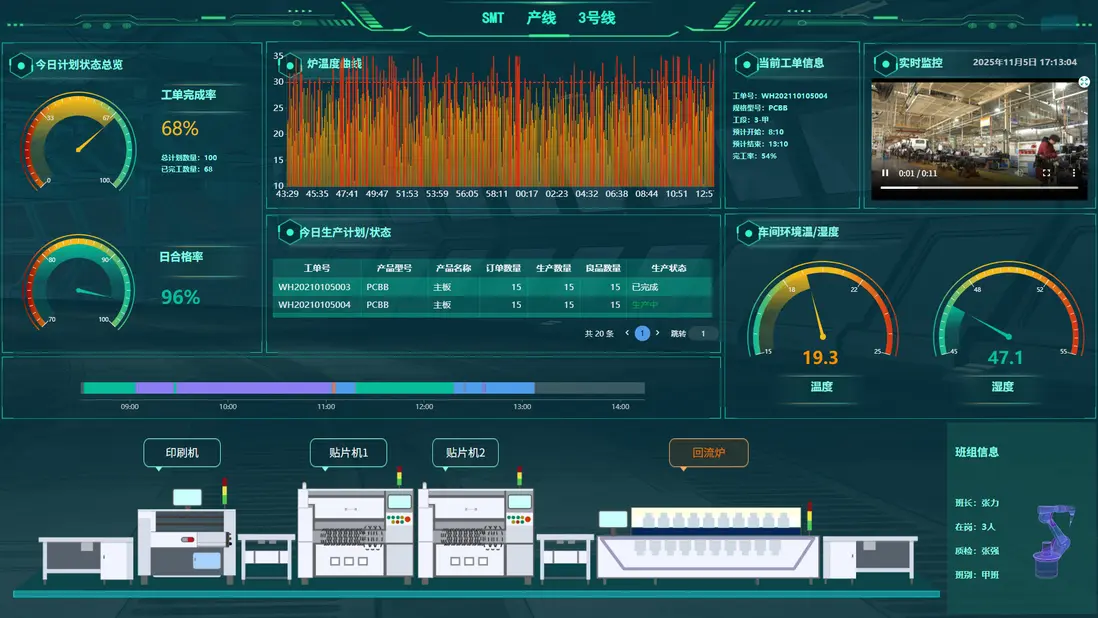The image size is (1098, 618).
Task: Go to previous page of production plan table
Action: pyautogui.click(x=627, y=333)
